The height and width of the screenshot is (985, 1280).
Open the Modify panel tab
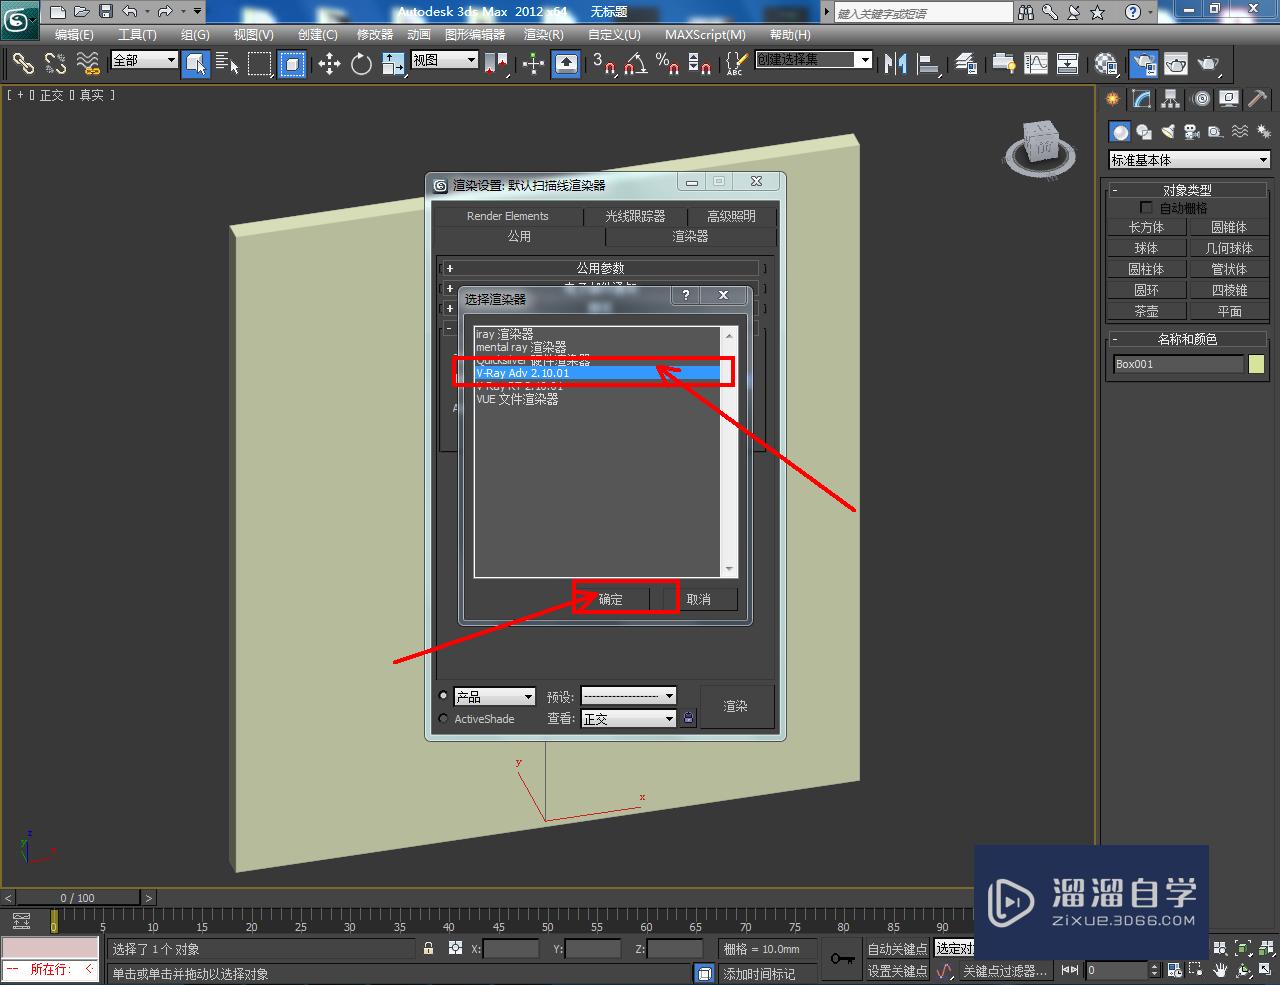1142,99
